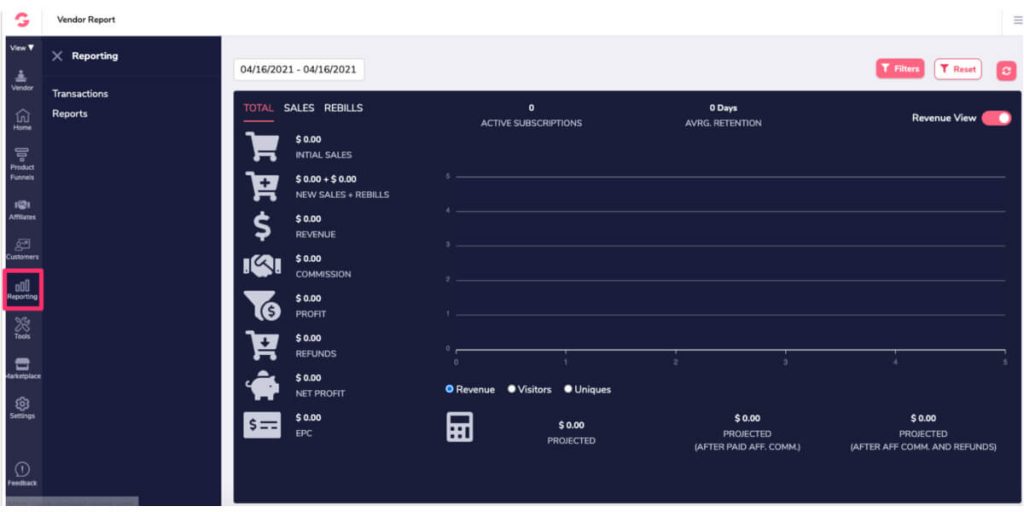Screen dimensions: 1024x512
Task: Click the pink refresh icon button
Action: (1006, 71)
